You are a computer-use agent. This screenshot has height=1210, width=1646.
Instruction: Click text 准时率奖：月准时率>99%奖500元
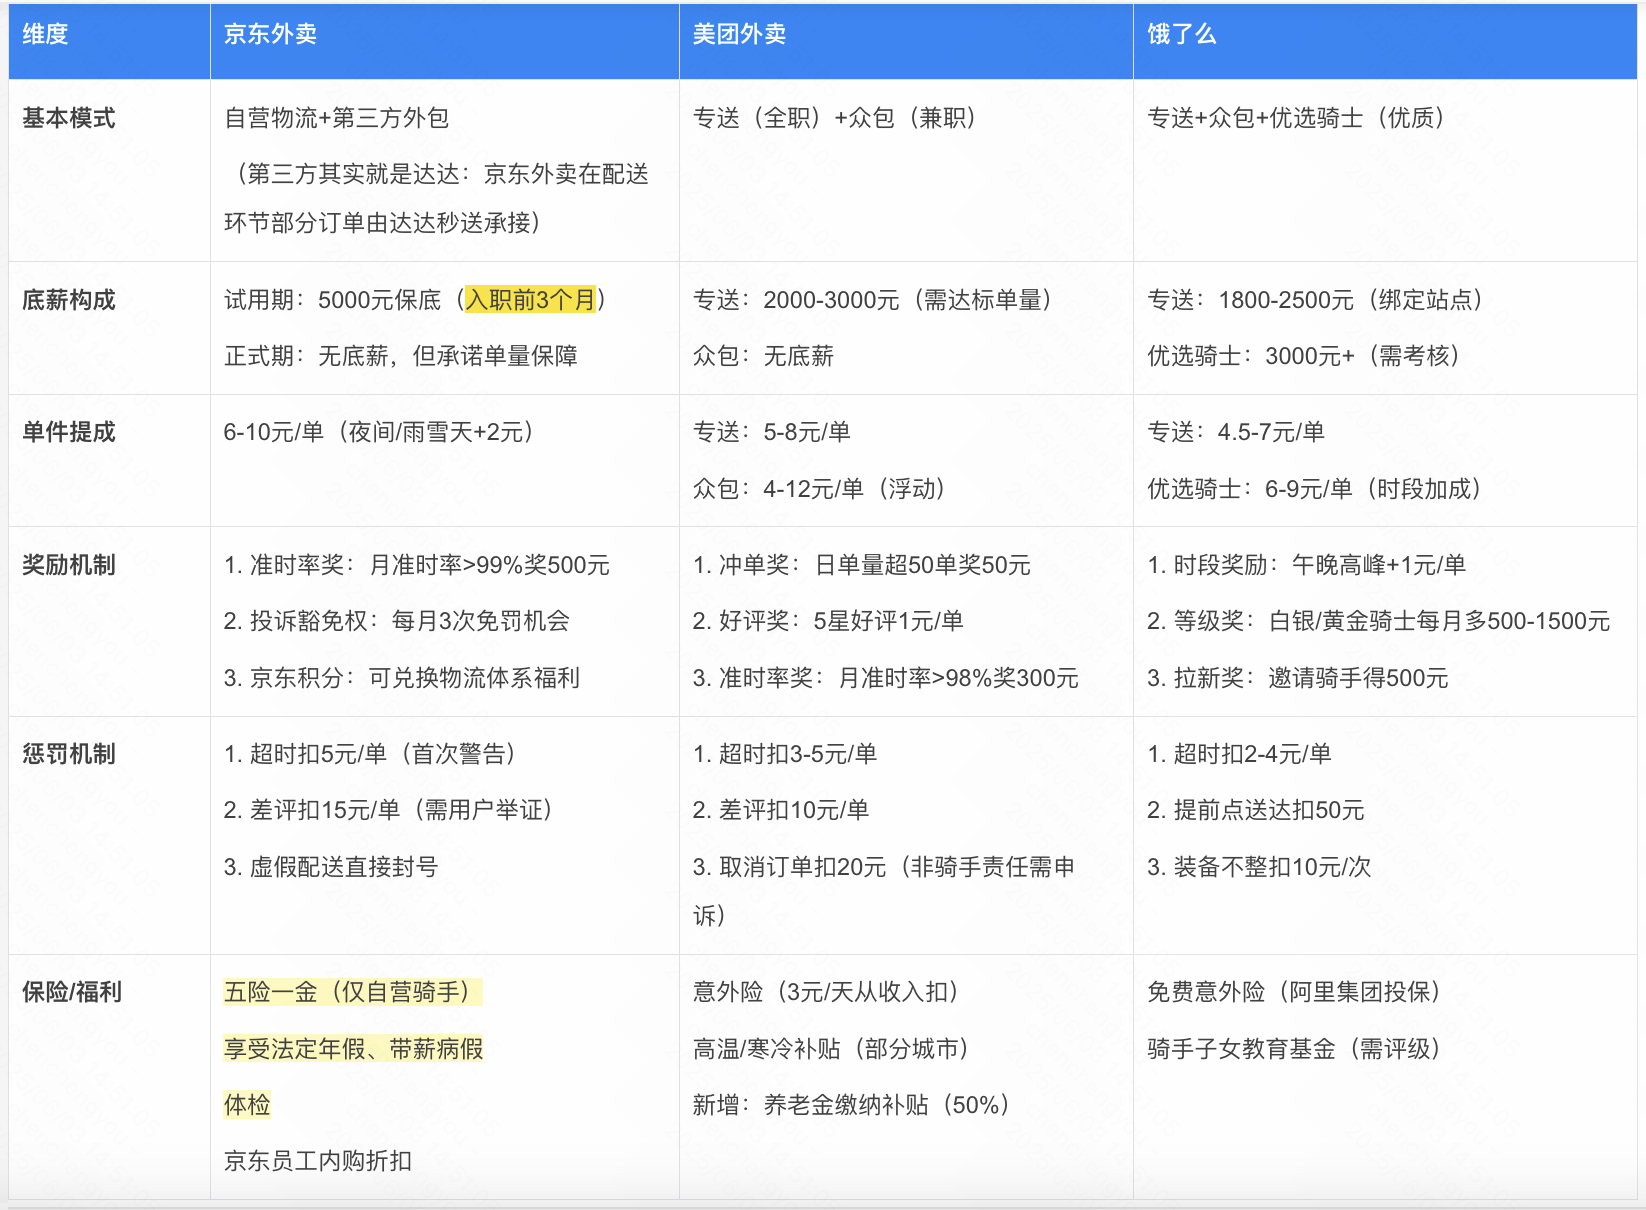429,565
